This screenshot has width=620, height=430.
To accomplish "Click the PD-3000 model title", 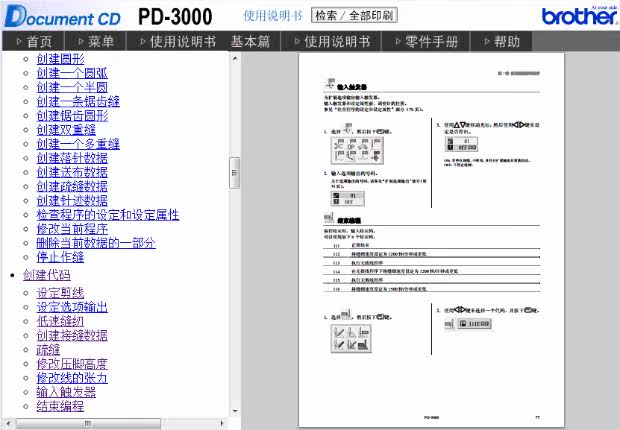I will click(175, 17).
